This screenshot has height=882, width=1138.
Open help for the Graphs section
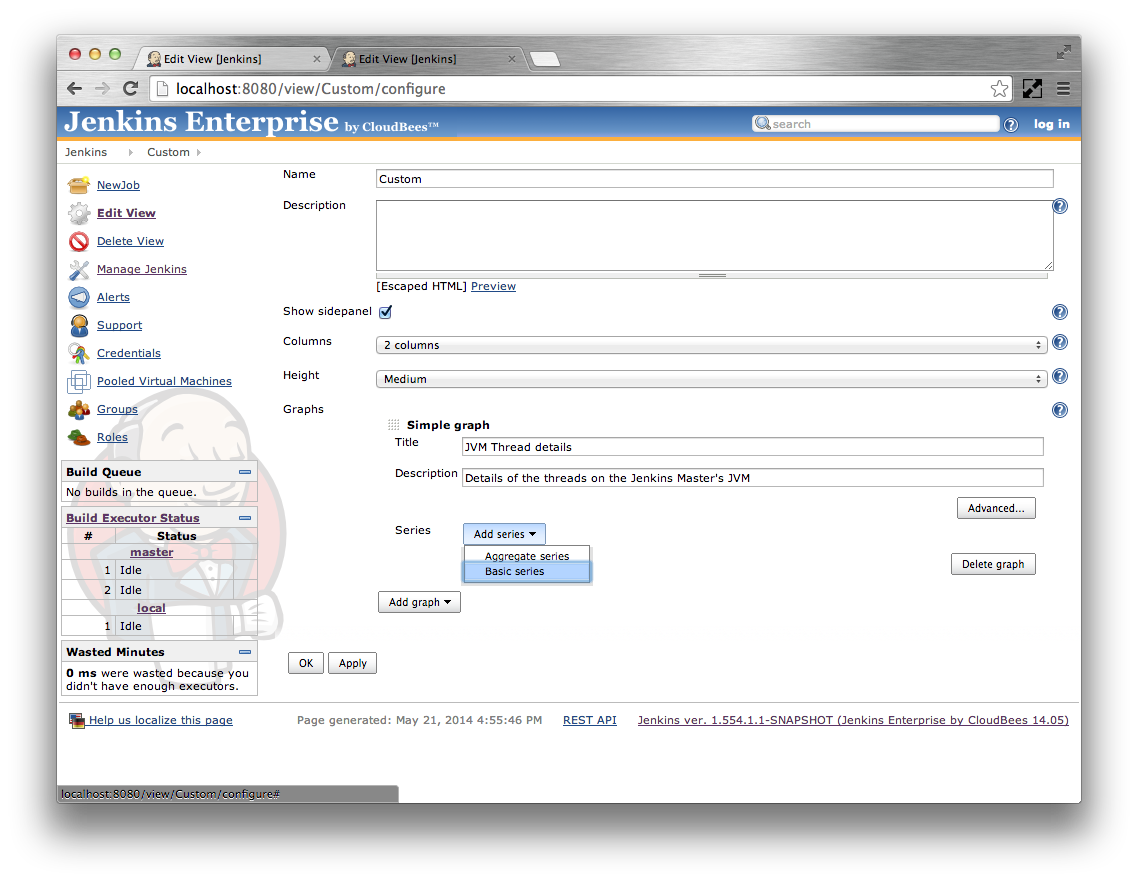pos(1060,410)
